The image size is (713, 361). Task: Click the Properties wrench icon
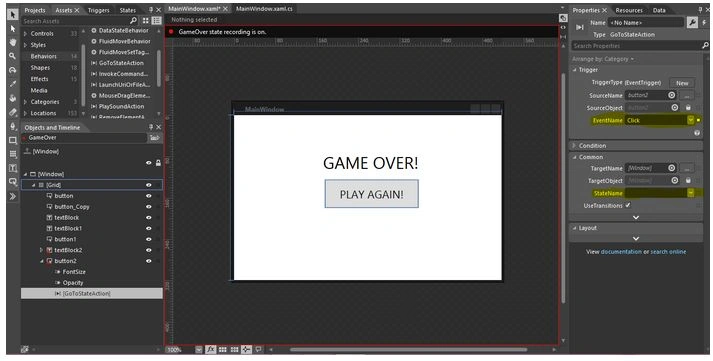click(x=692, y=23)
